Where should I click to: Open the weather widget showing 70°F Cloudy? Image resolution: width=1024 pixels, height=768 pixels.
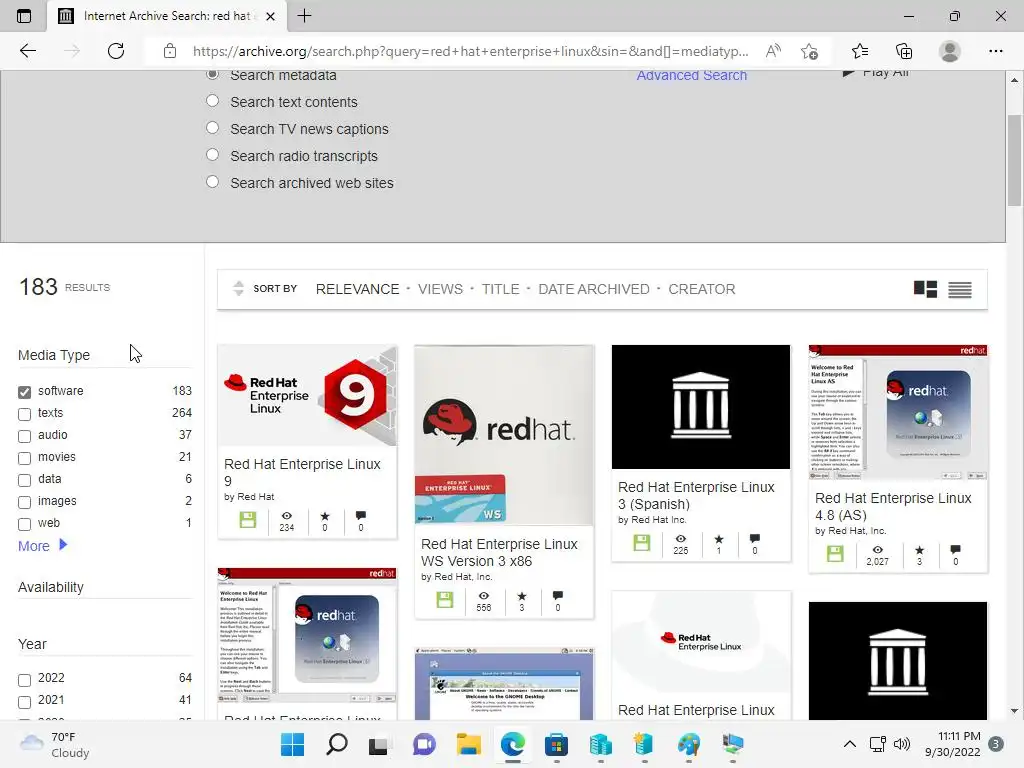pos(55,744)
